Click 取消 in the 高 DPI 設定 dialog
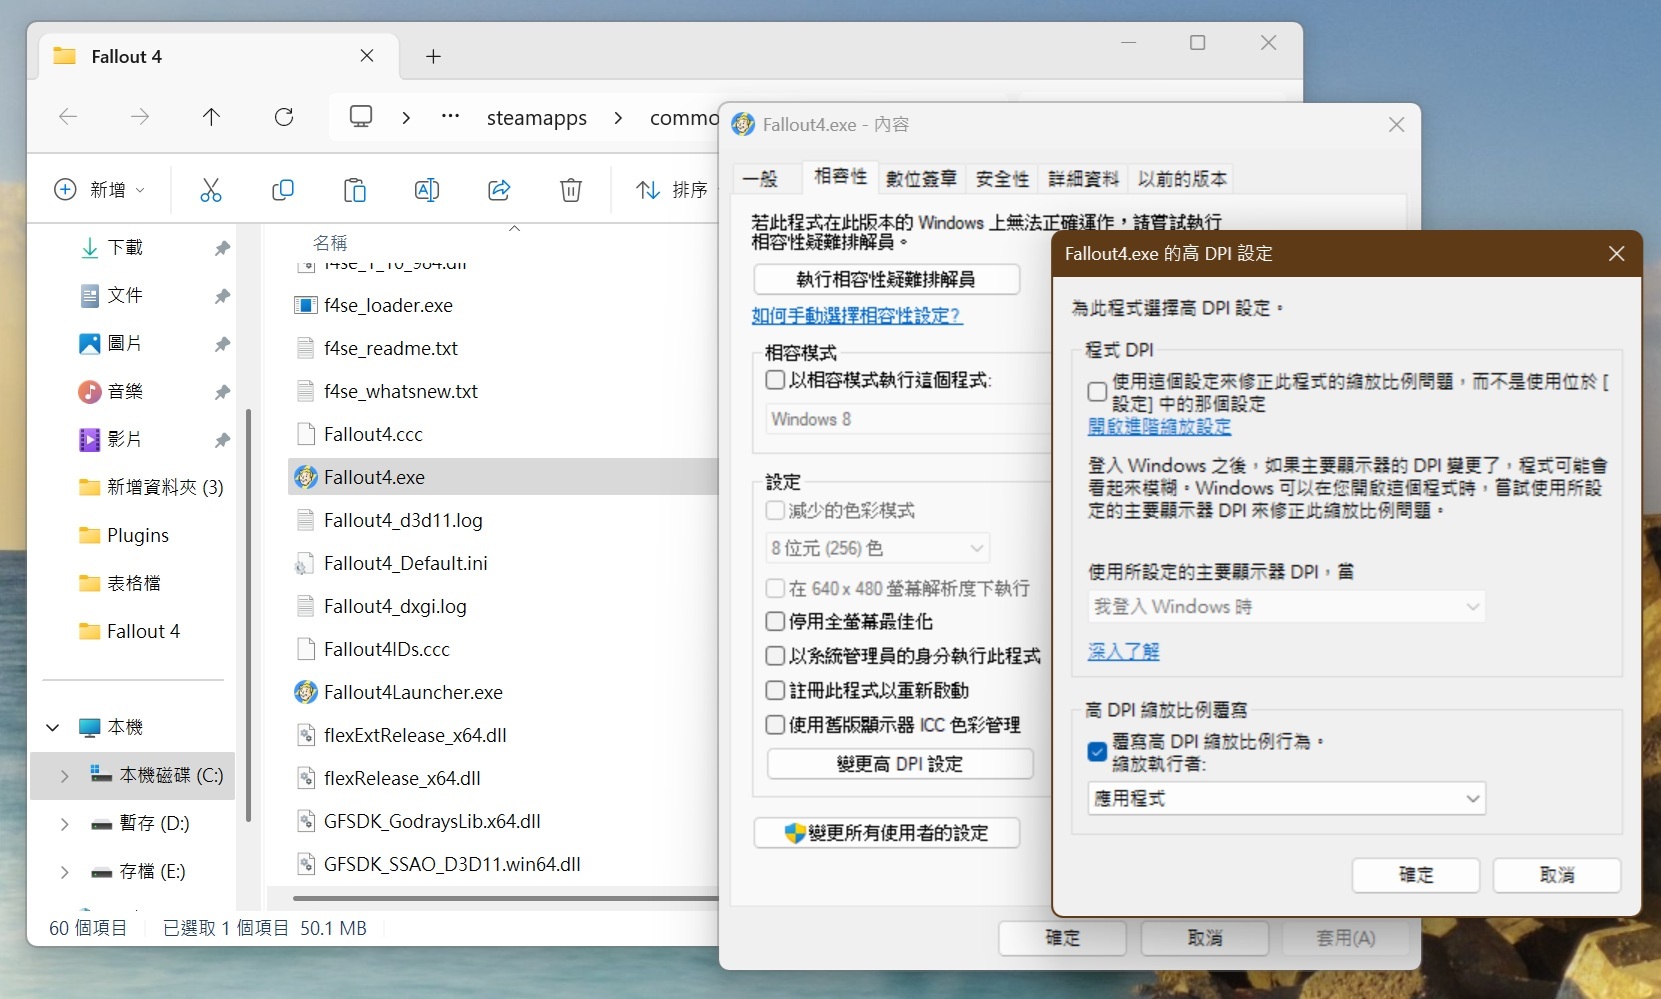This screenshot has width=1661, height=999. click(1557, 875)
